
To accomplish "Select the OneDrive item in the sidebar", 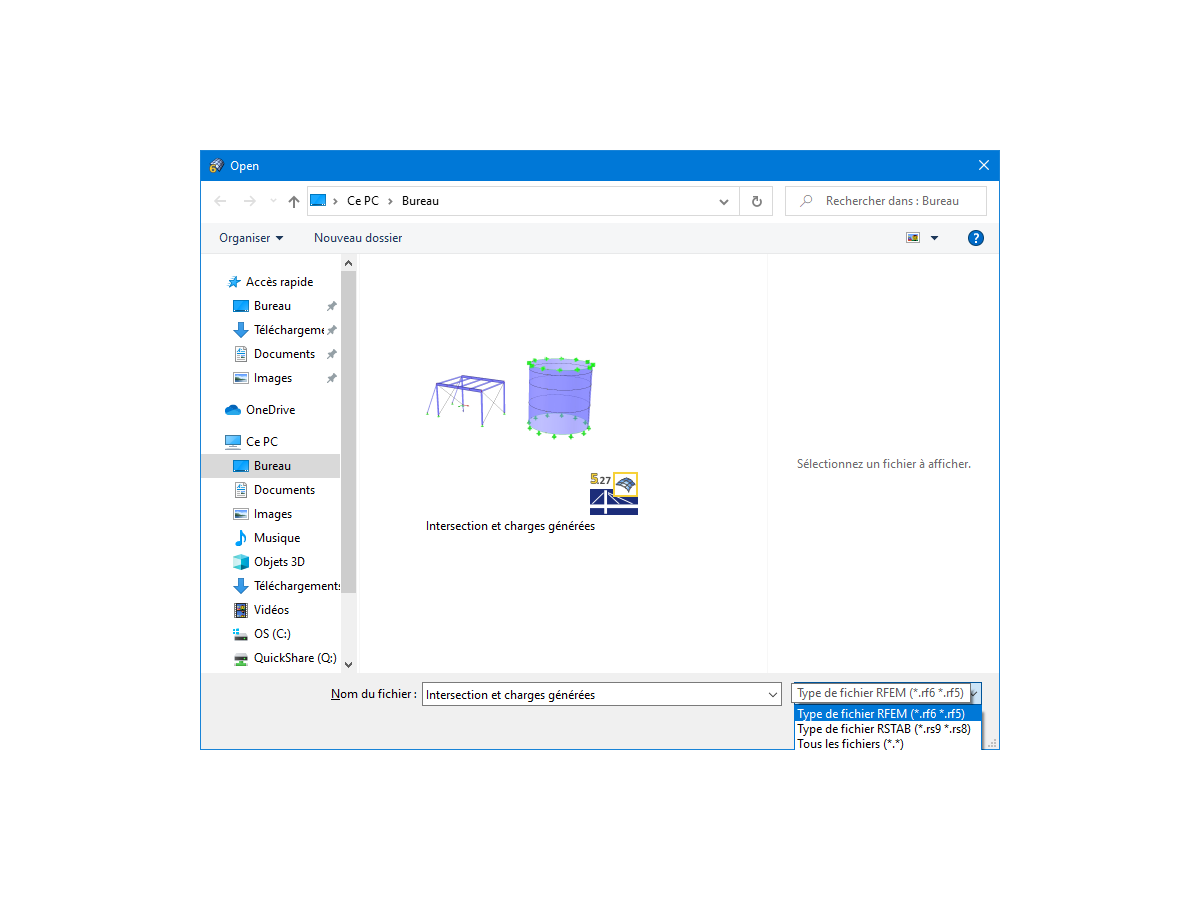I will (x=271, y=410).
